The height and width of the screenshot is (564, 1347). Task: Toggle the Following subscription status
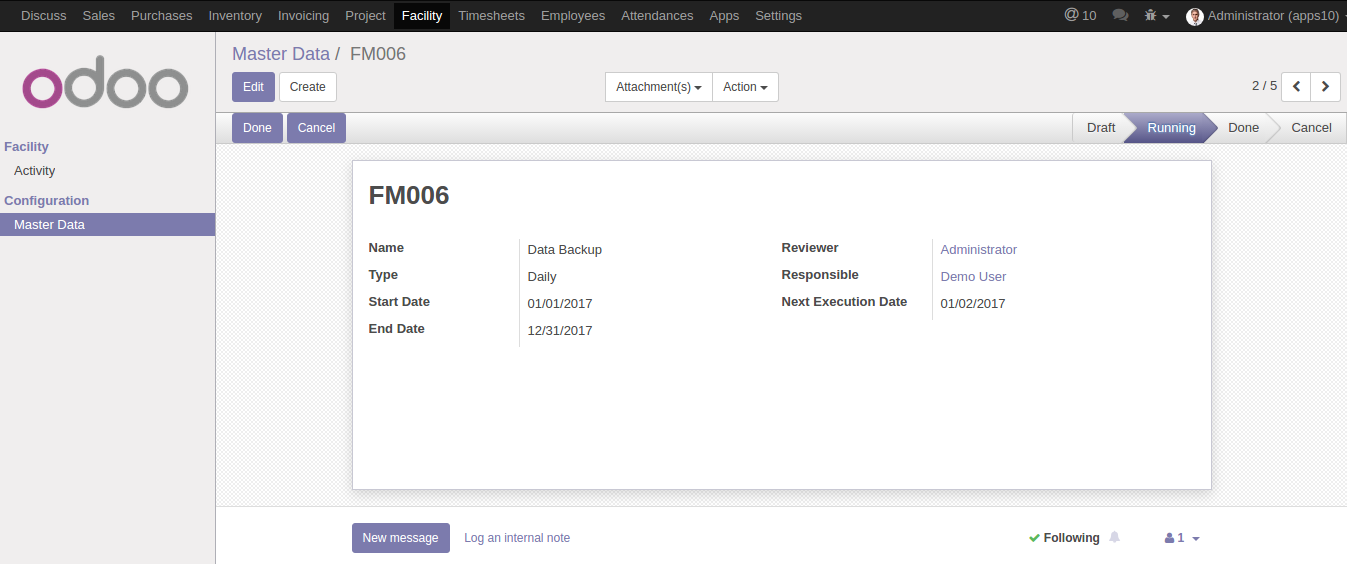coord(1064,538)
